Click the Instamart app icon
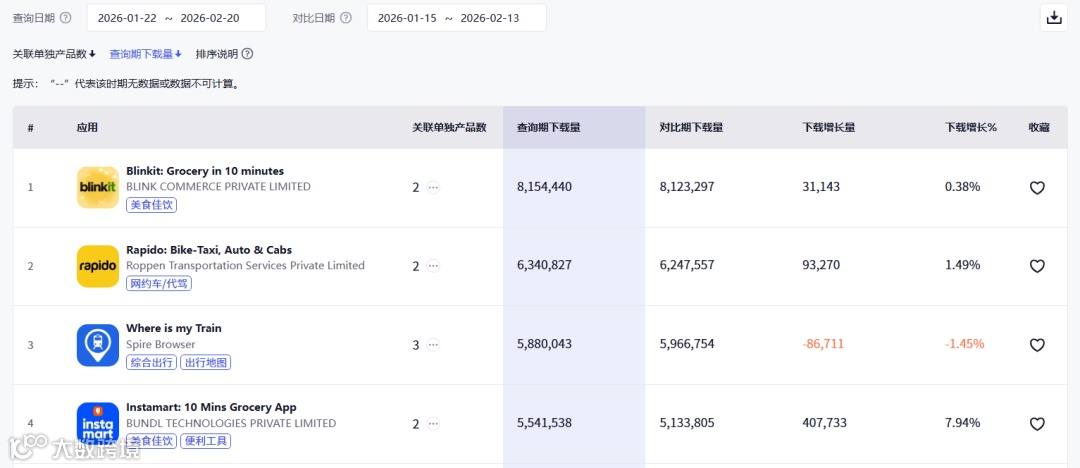 (x=98, y=423)
